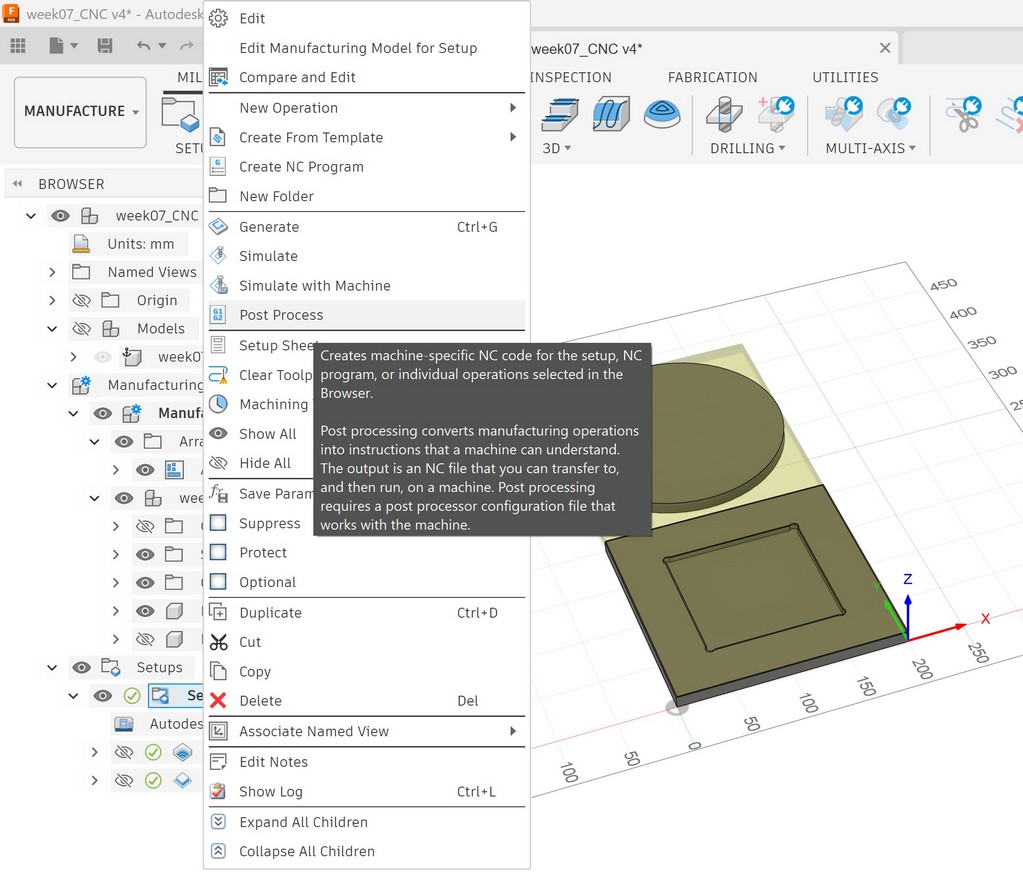The width and height of the screenshot is (1023, 872).
Task: Collapse the BROWSER panel with double arrows
Action: point(18,184)
